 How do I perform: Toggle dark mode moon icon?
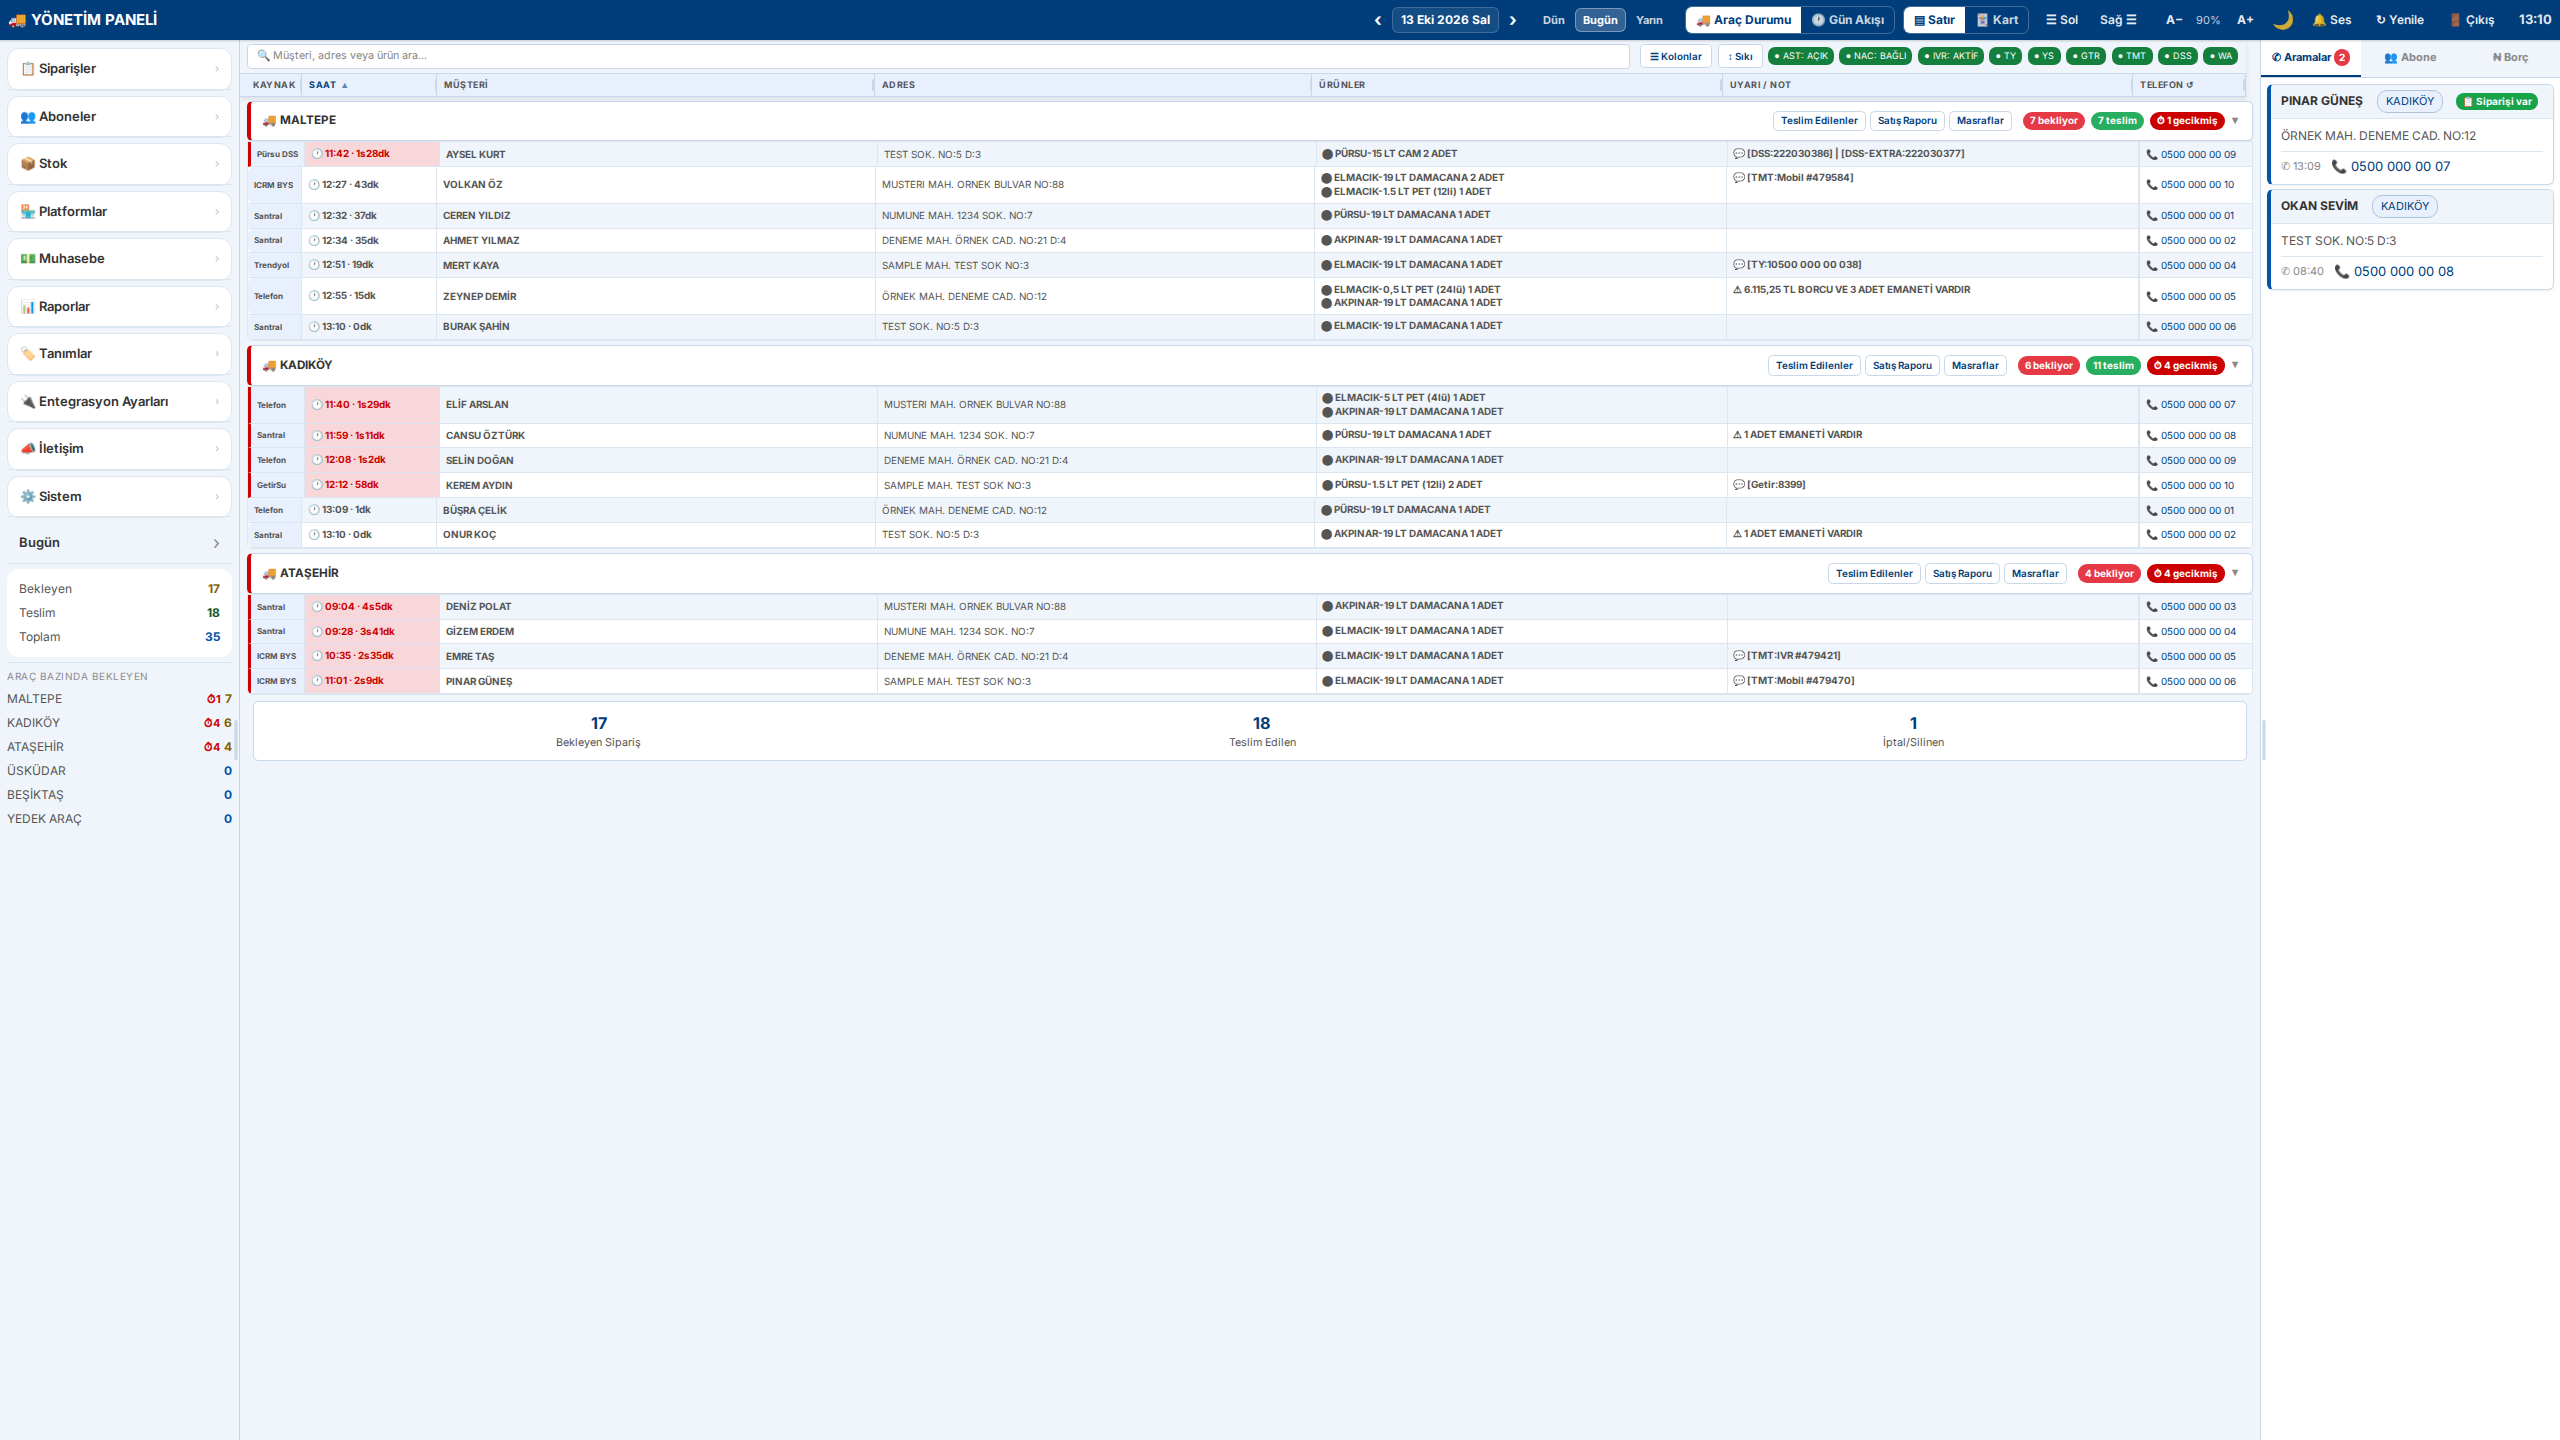[2283, 20]
